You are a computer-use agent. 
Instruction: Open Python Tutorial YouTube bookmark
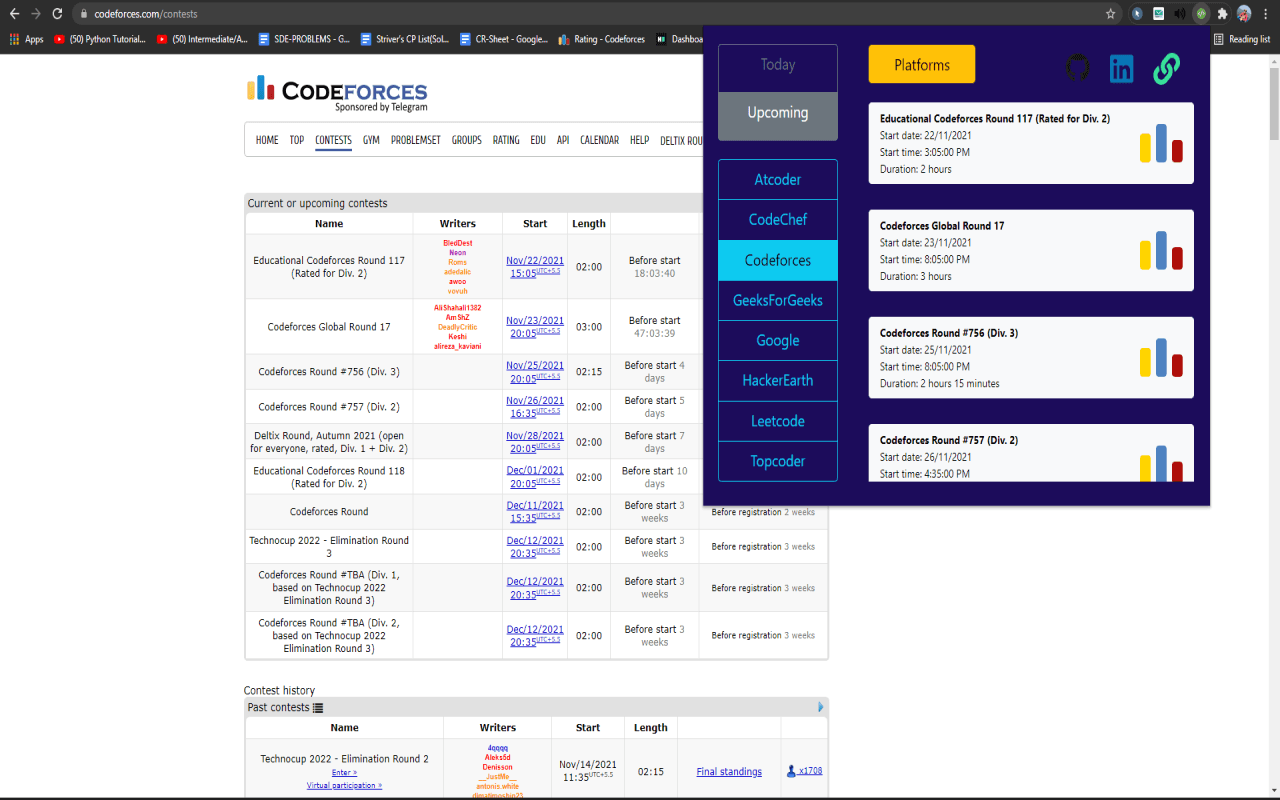click(100, 40)
